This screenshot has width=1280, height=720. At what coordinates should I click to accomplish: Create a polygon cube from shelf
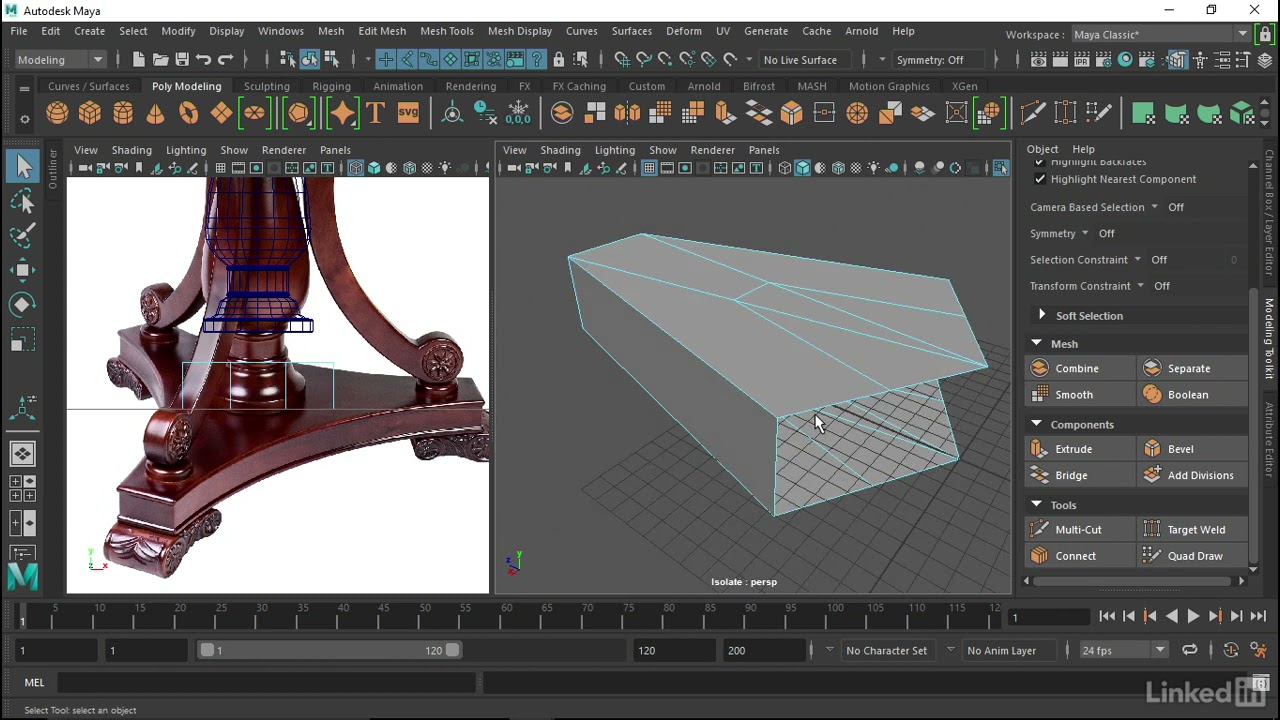pos(90,113)
